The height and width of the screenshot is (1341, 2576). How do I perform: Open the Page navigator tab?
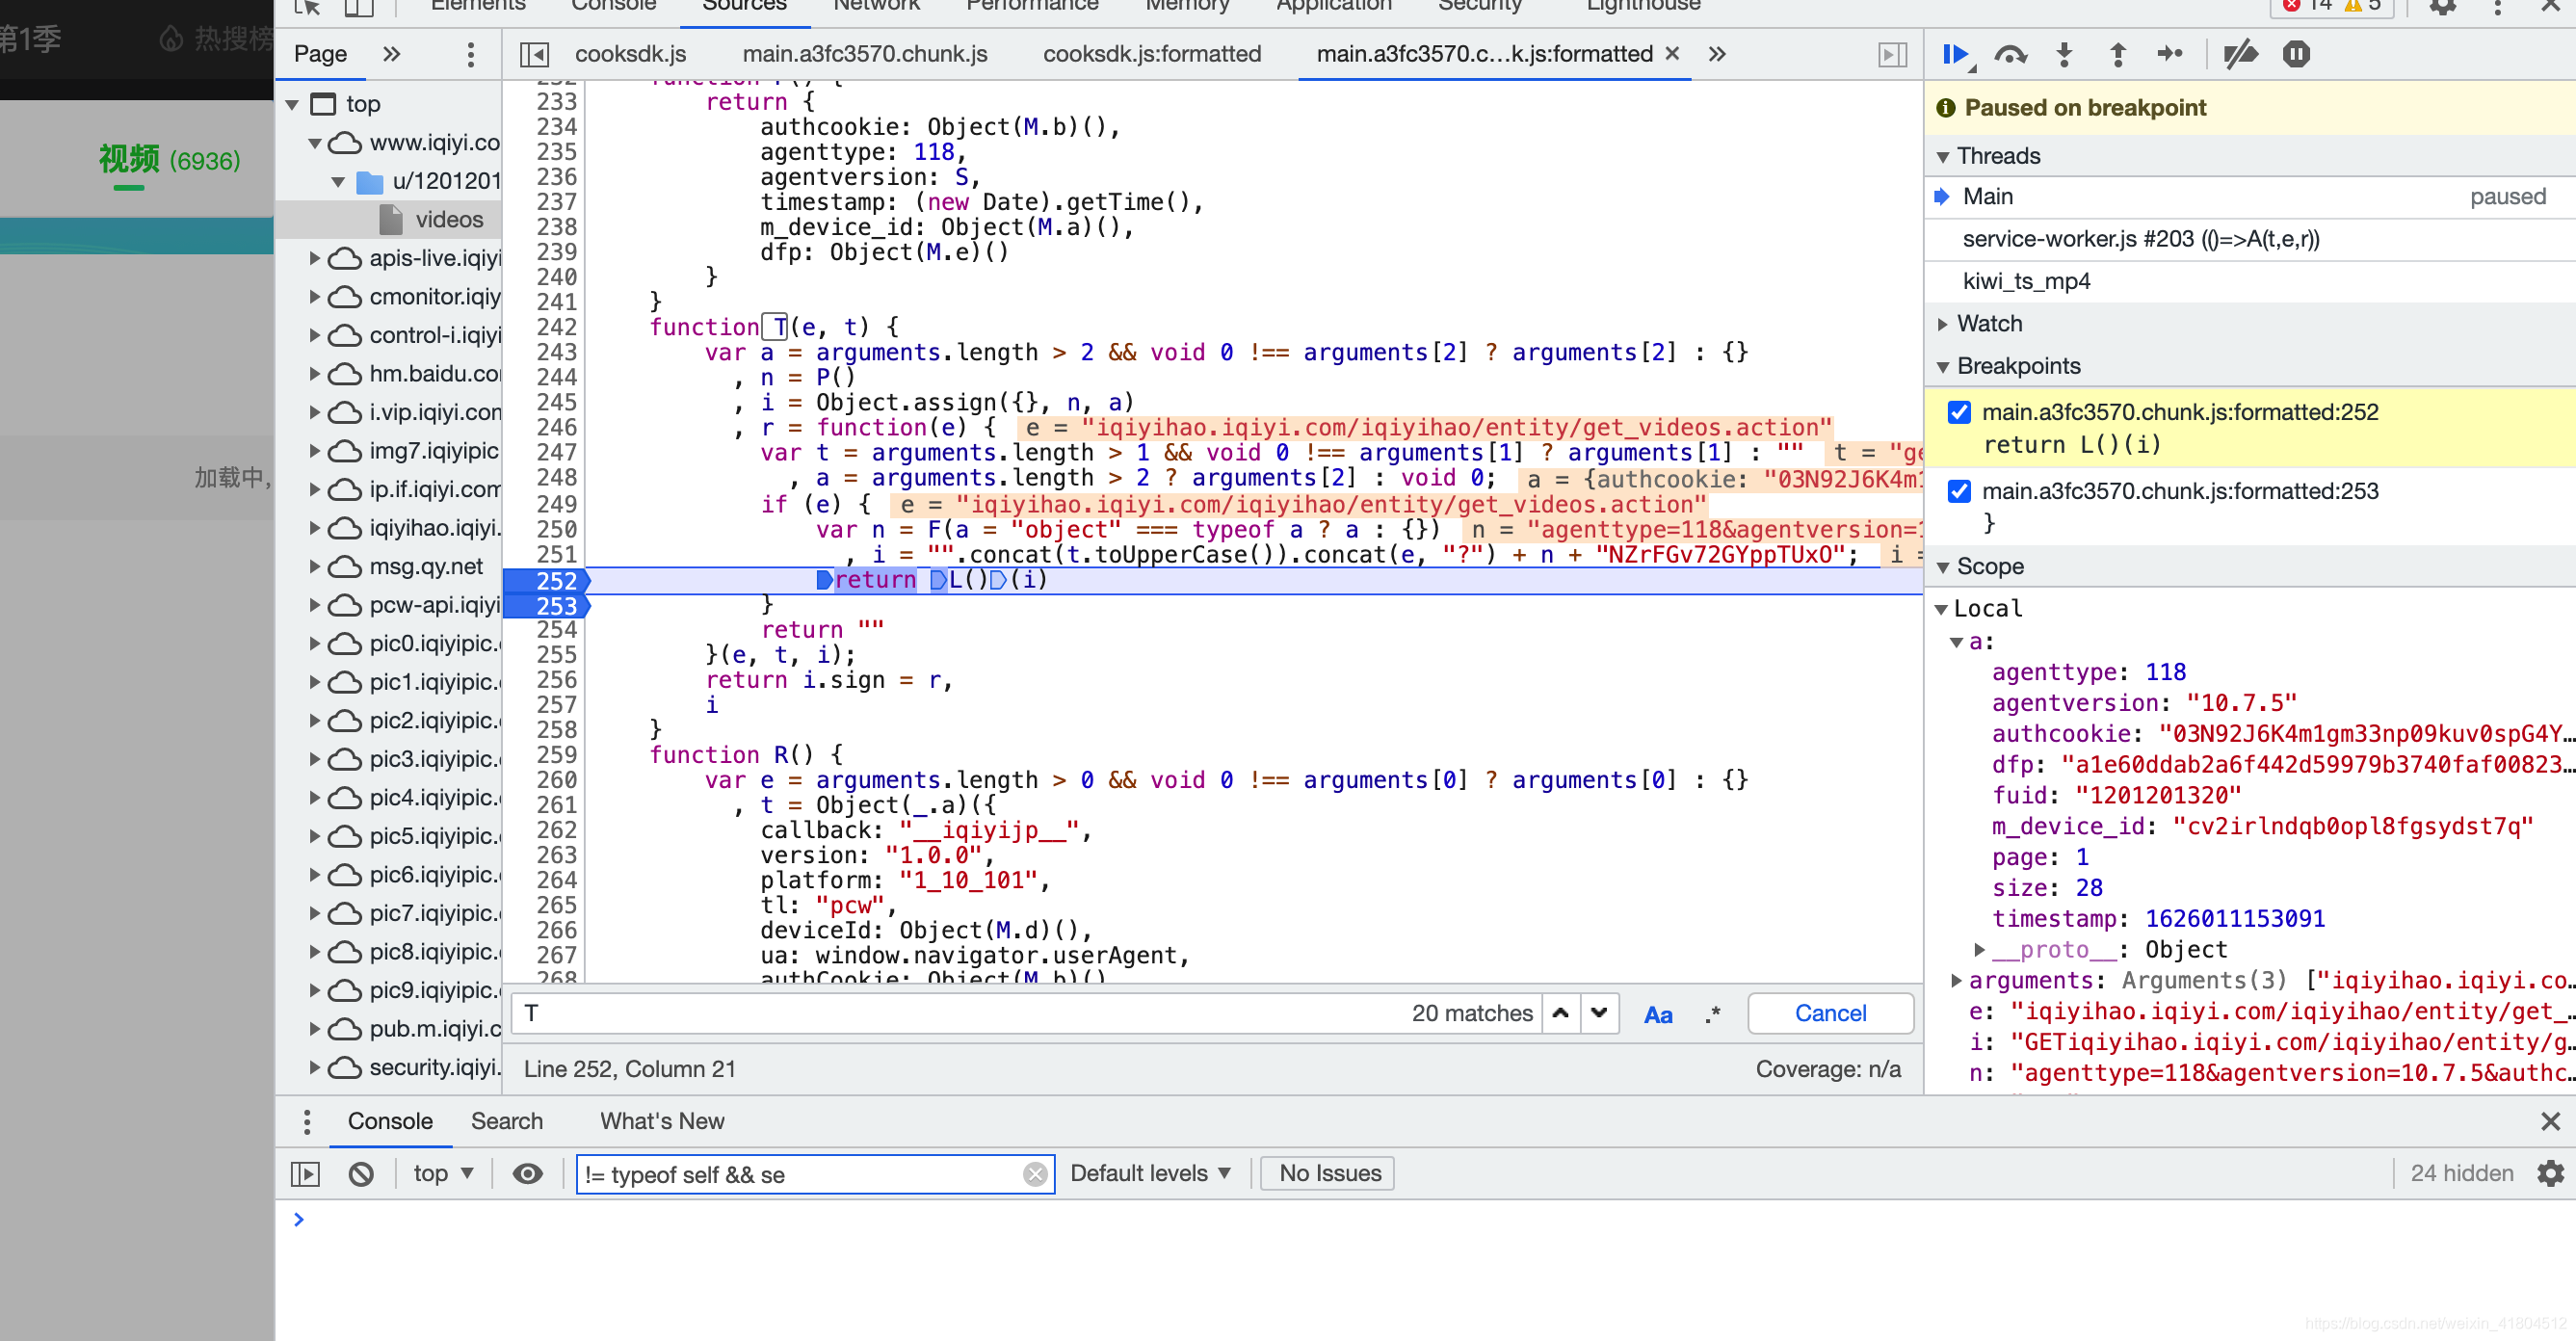click(x=320, y=54)
